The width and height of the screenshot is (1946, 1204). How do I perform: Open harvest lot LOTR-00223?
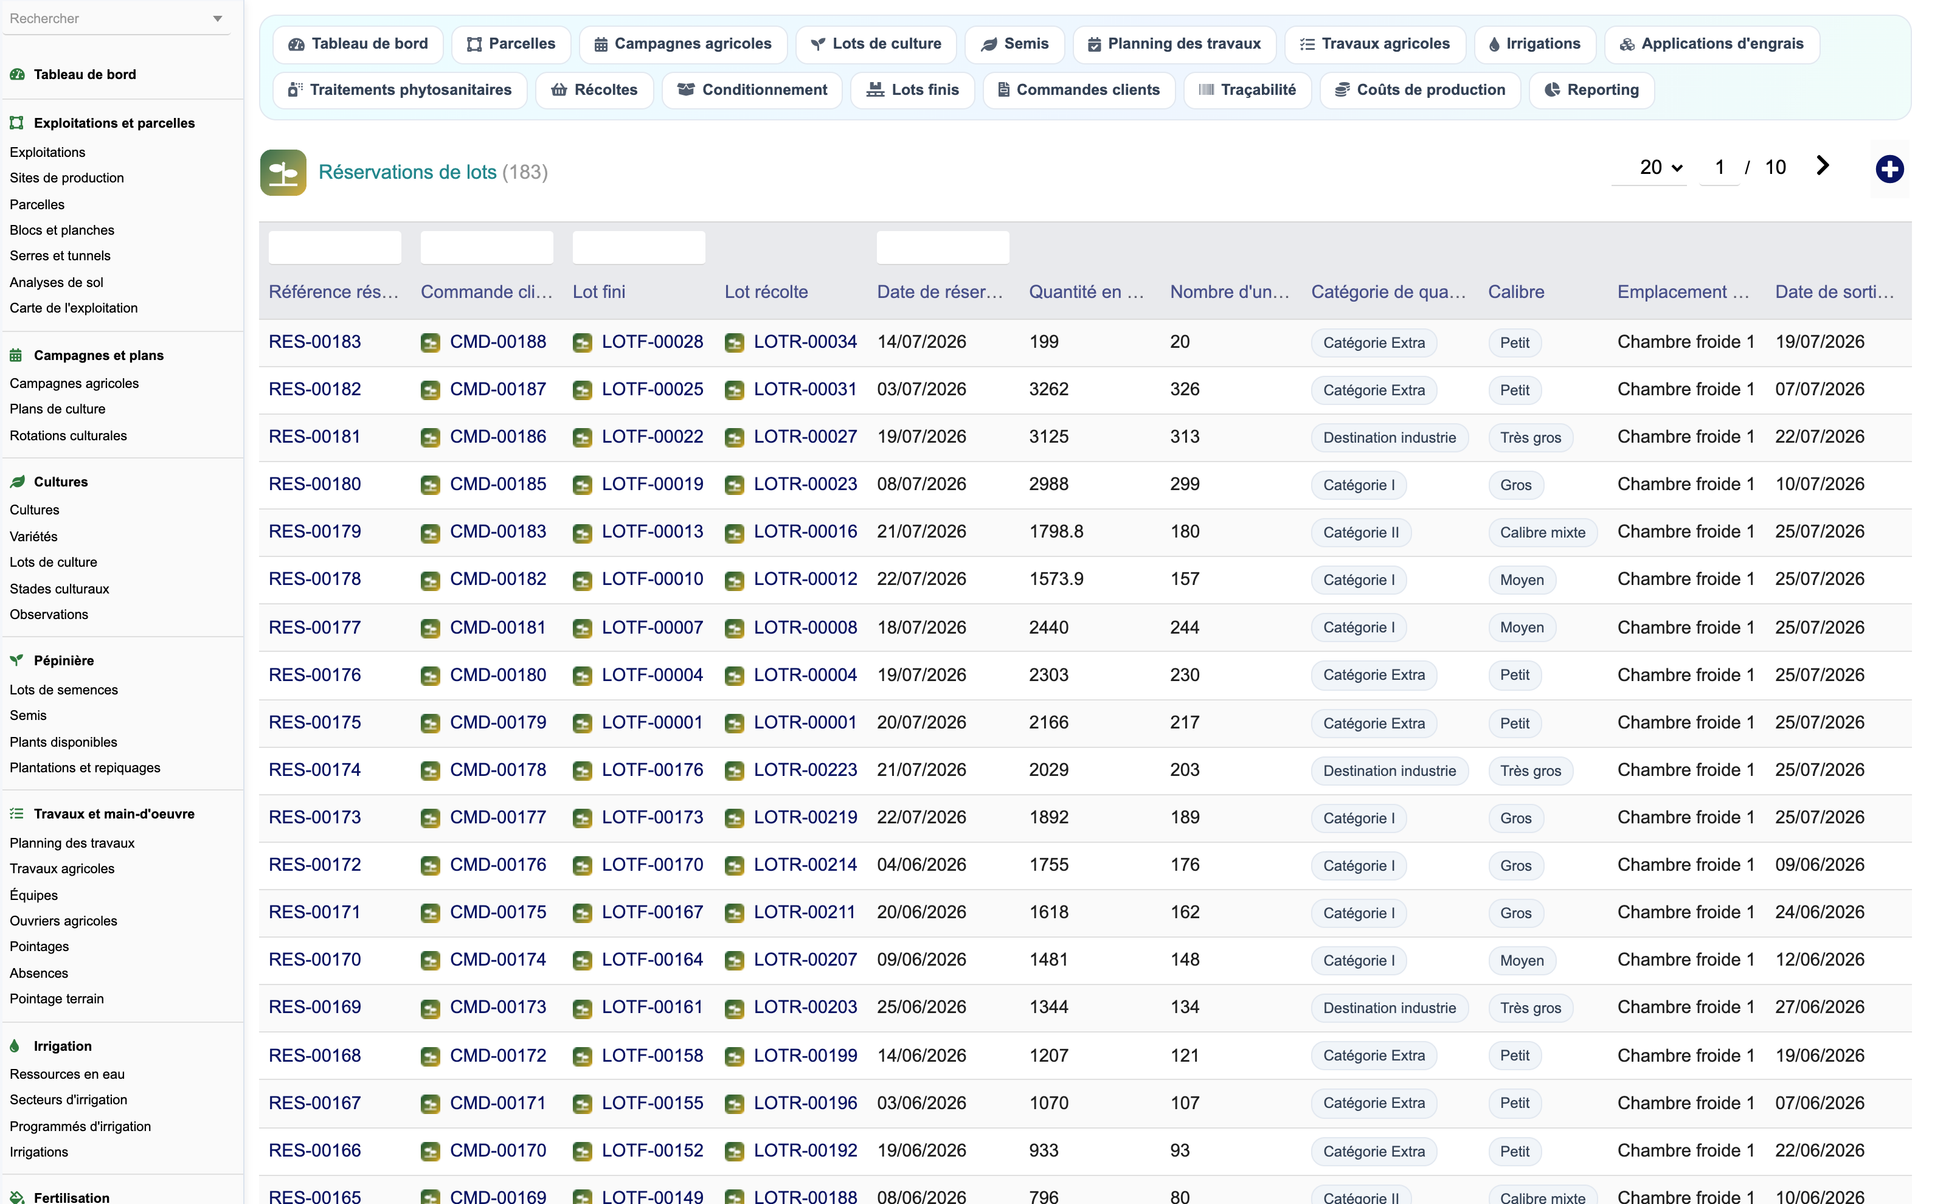coord(805,770)
